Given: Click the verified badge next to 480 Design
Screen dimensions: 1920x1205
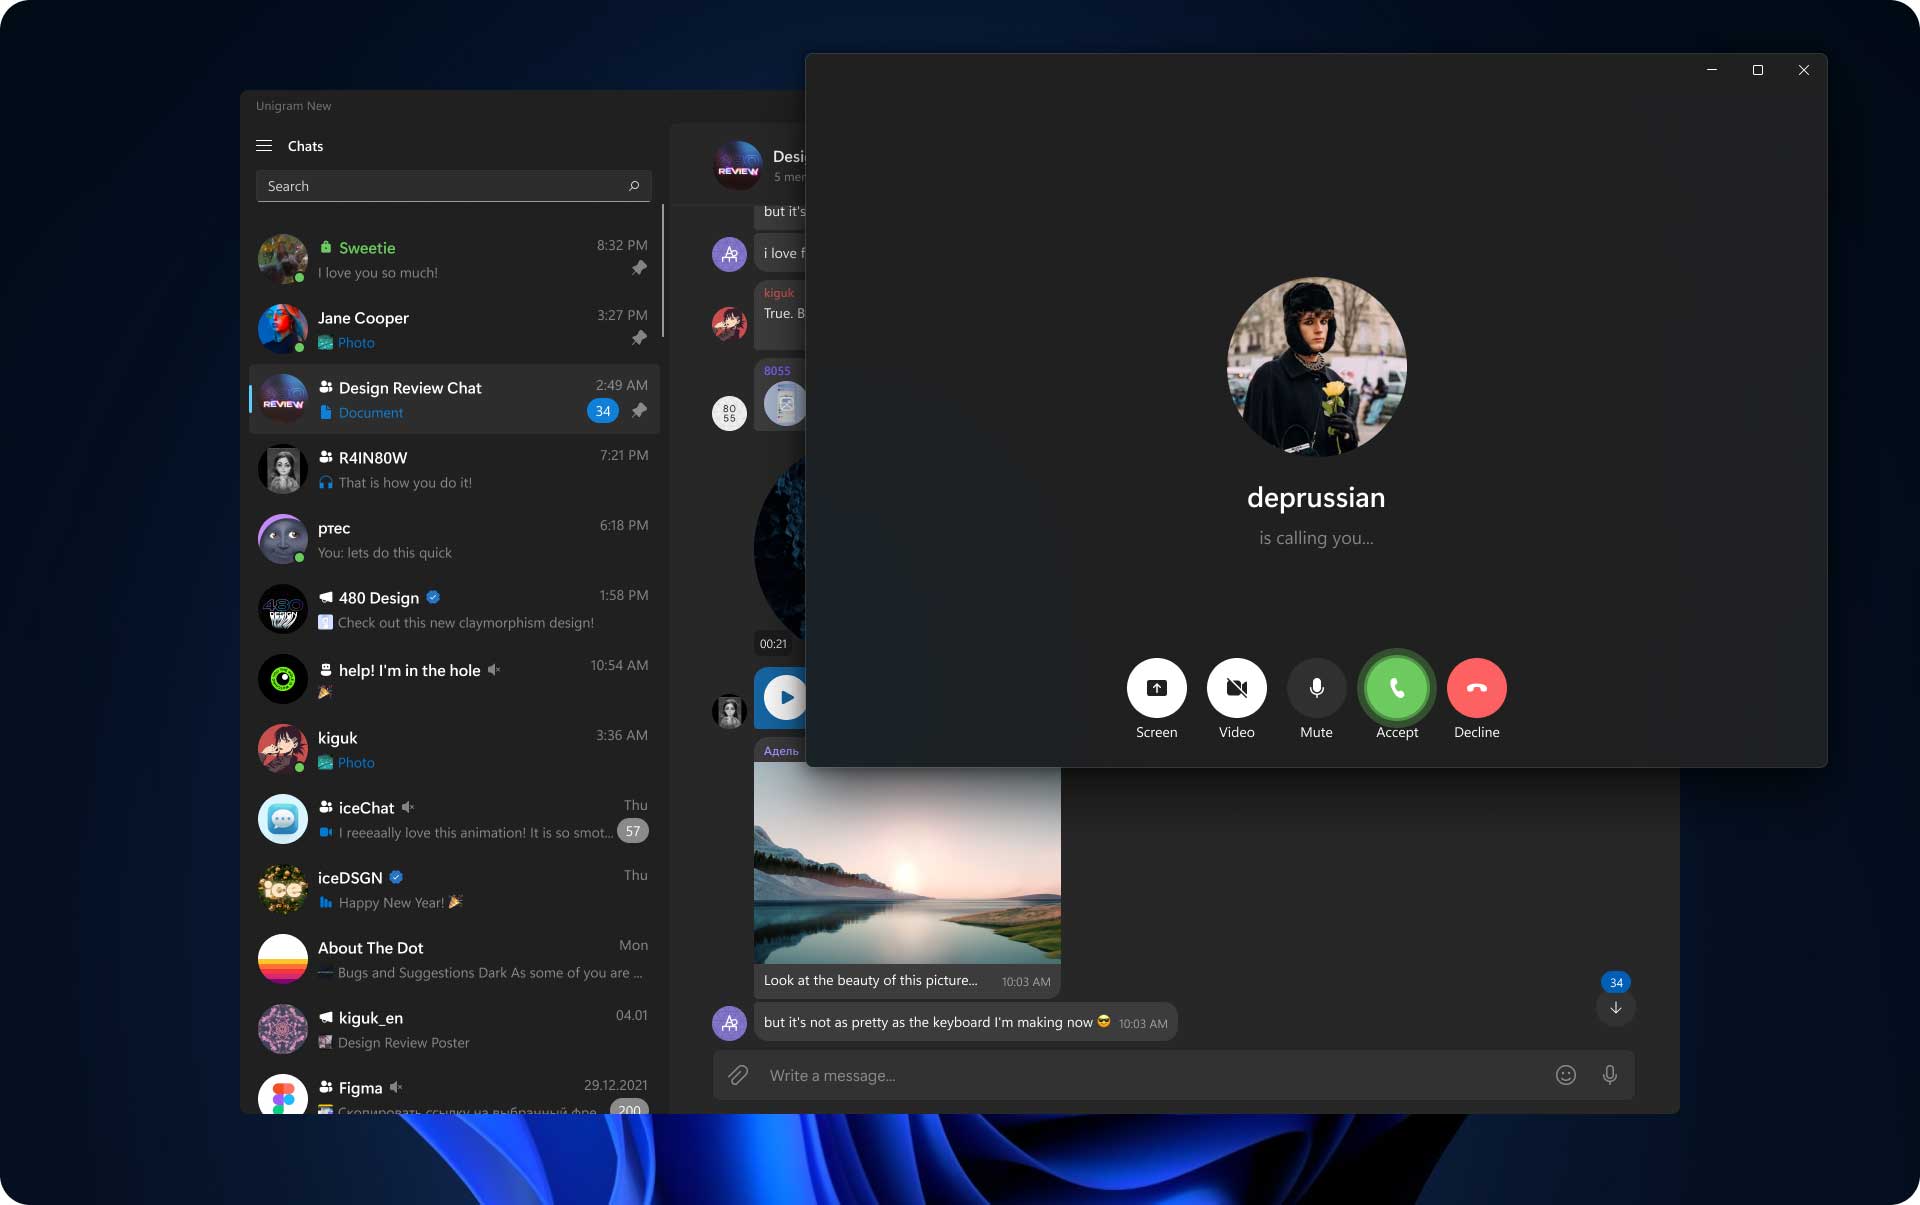Looking at the screenshot, I should (x=433, y=597).
